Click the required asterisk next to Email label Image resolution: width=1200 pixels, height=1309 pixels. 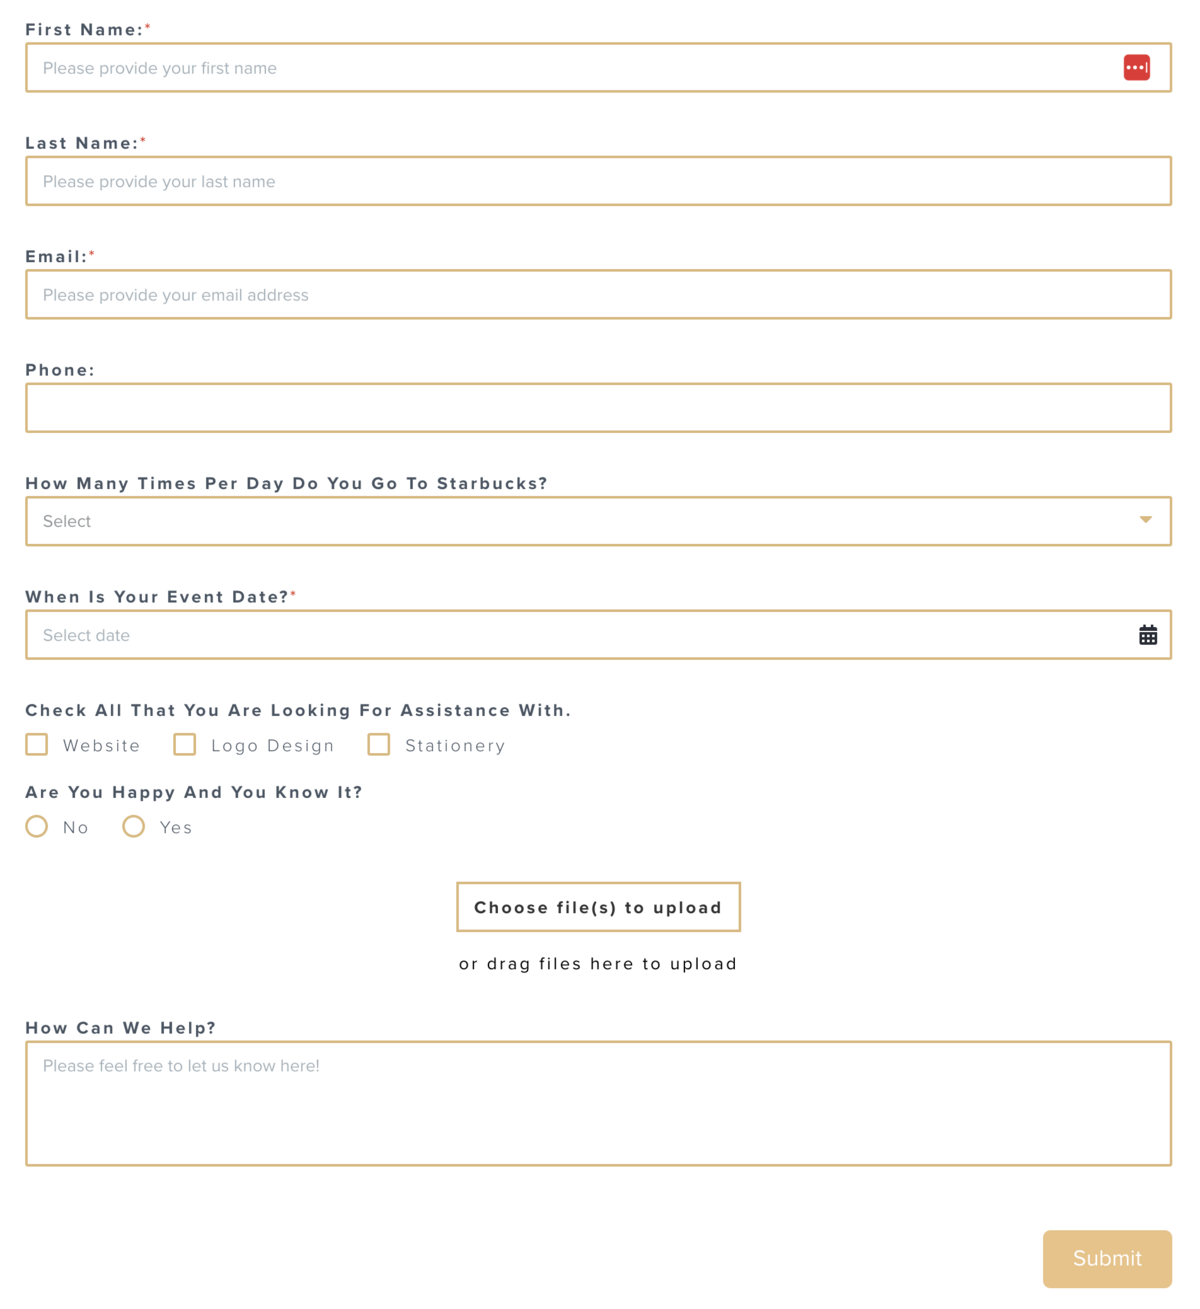tap(91, 253)
